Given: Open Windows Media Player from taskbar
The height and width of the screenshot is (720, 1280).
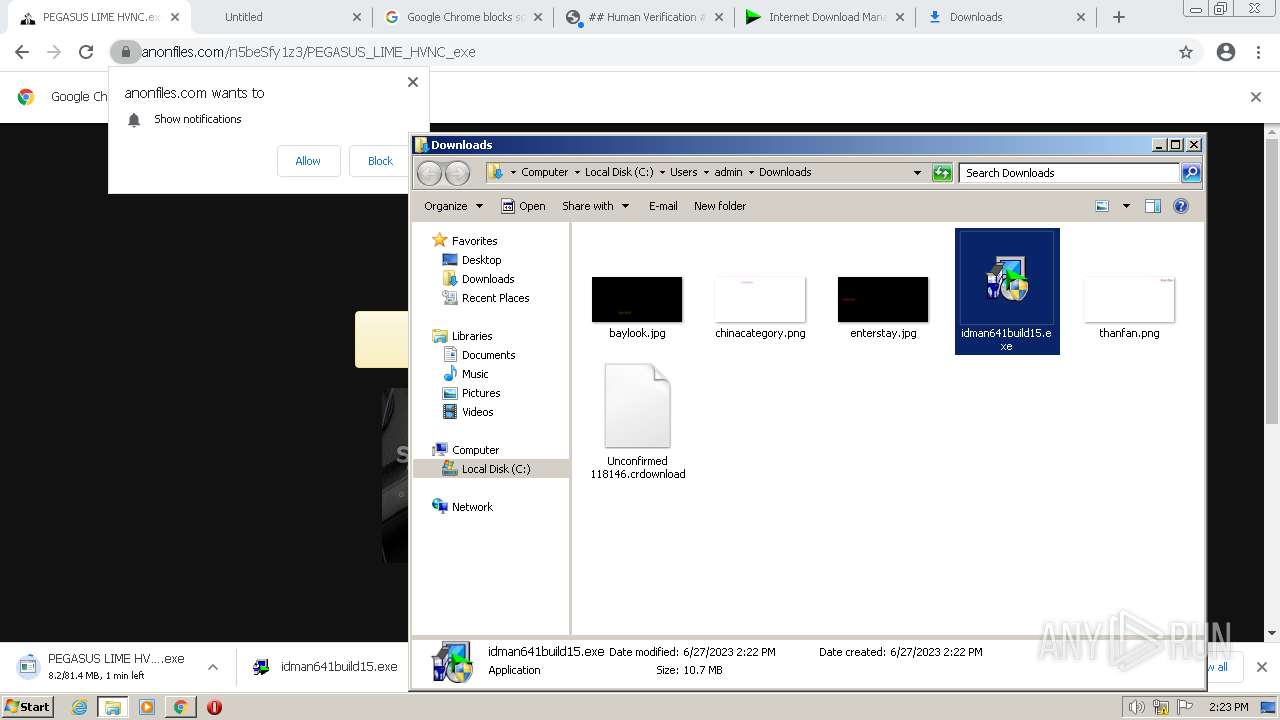Looking at the screenshot, I should (x=147, y=707).
